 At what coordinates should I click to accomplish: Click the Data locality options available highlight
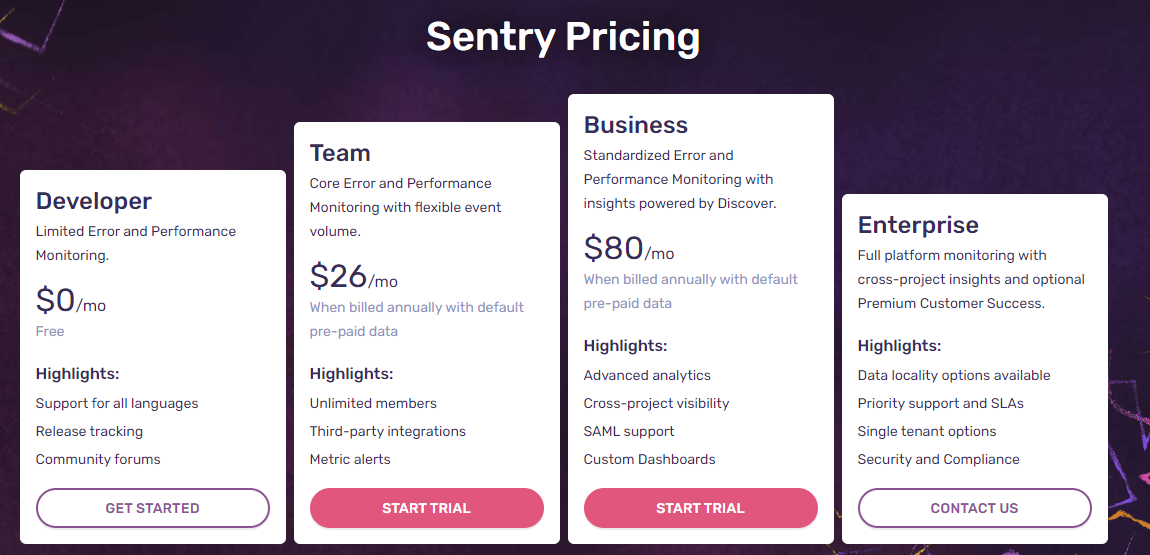tap(954, 375)
